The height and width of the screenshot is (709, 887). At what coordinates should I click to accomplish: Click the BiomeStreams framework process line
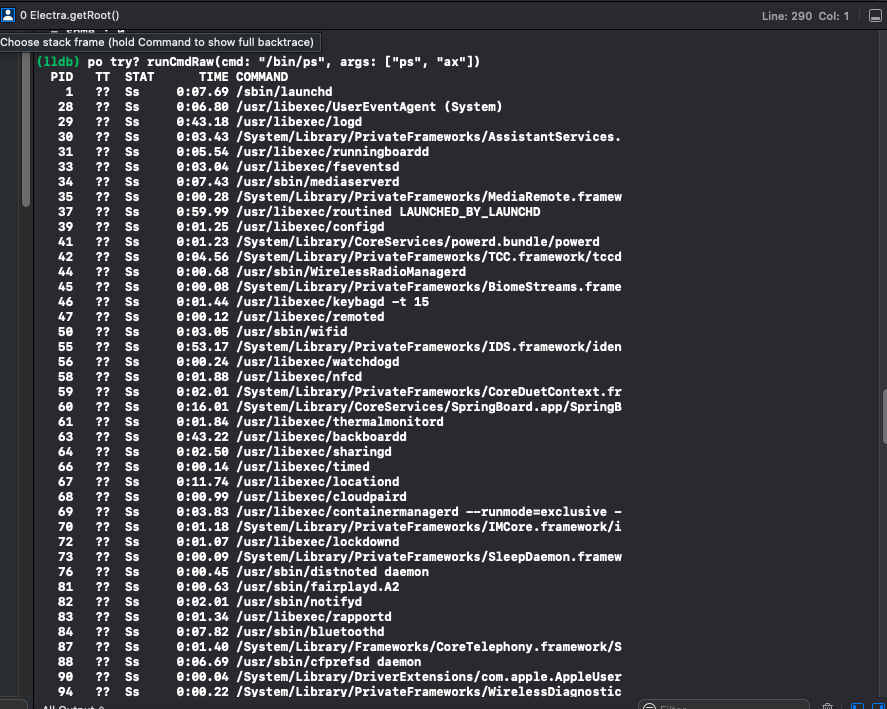pos(429,287)
